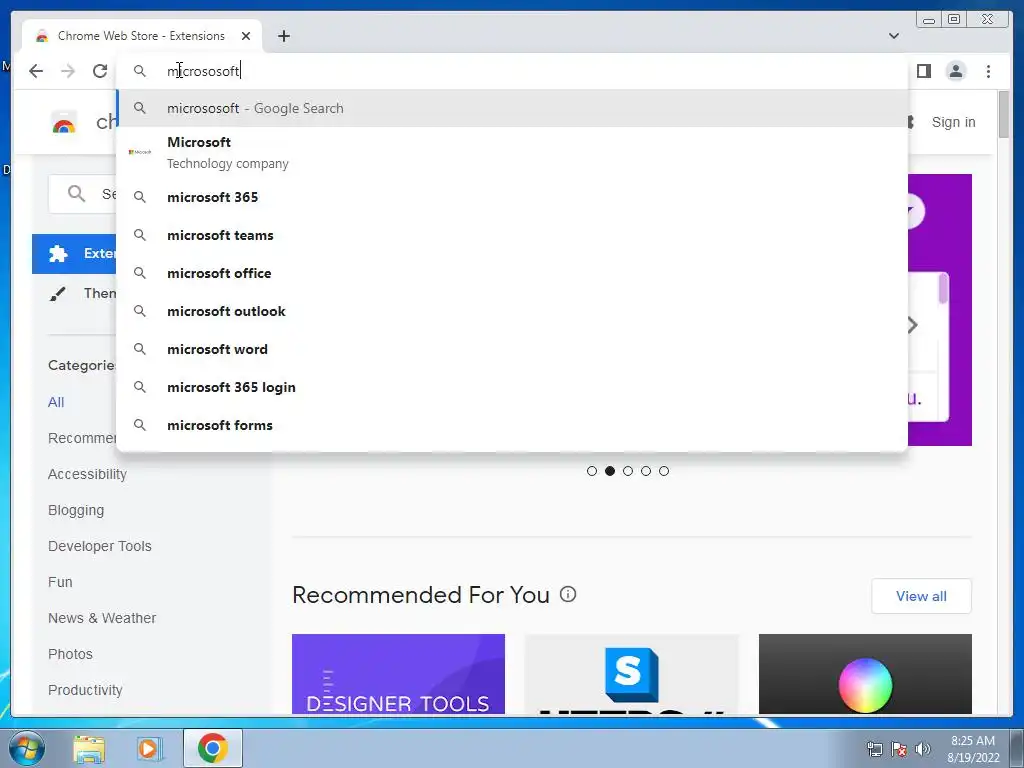The image size is (1024, 768).
Task: Click the network tray icon
Action: [x=874, y=749]
